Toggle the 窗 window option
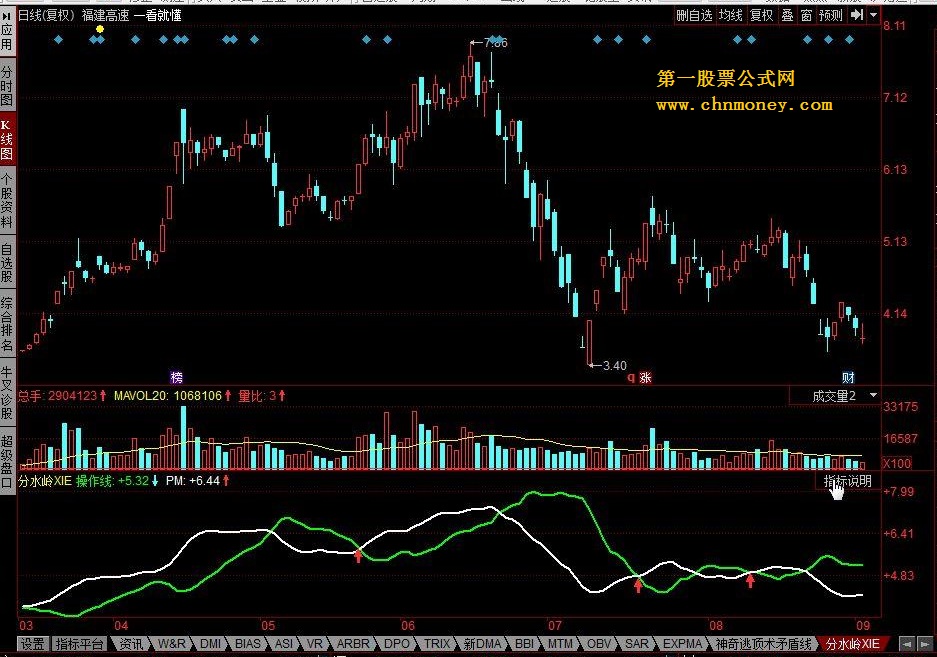Screen dimensions: 937x657 pos(807,15)
